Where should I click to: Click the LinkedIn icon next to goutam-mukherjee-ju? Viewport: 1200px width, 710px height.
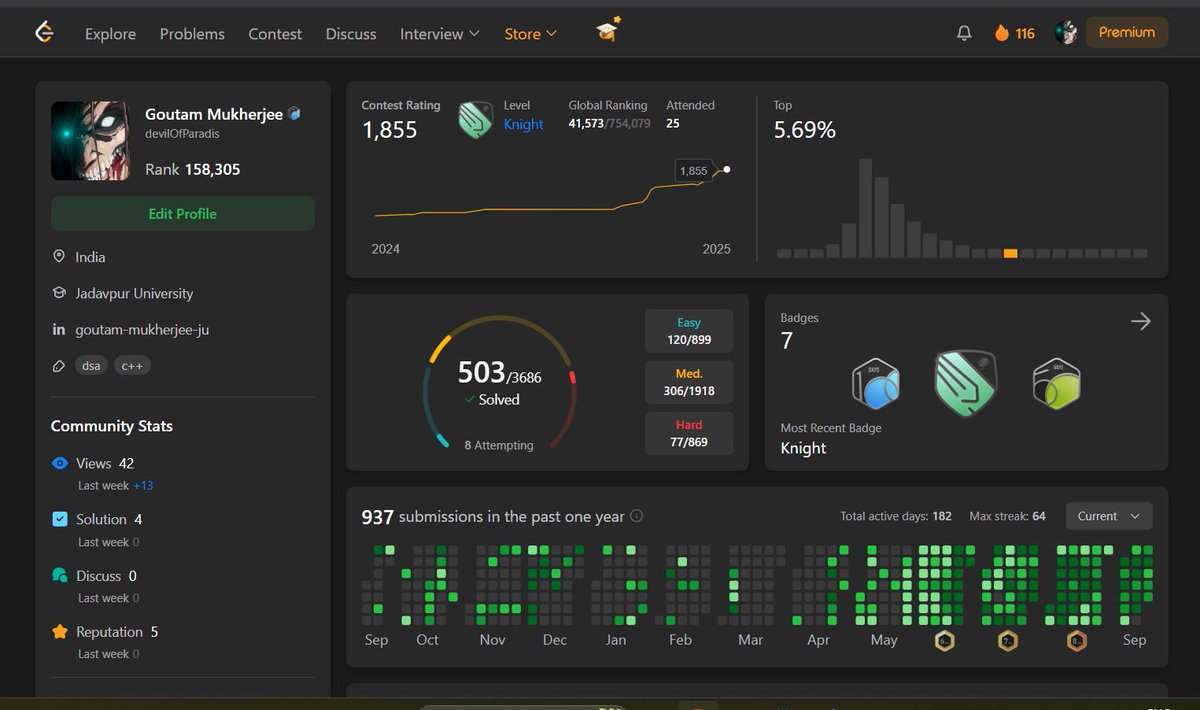[59, 330]
